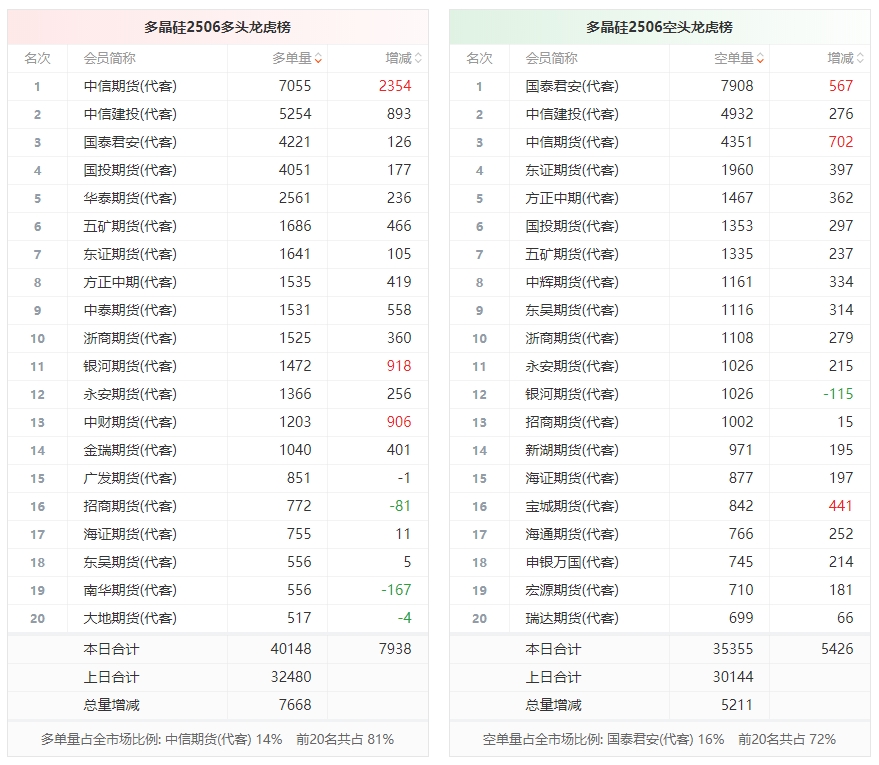Select 方正中期(代客) in long table
Viewport: 879px width, 765px height.
130,282
